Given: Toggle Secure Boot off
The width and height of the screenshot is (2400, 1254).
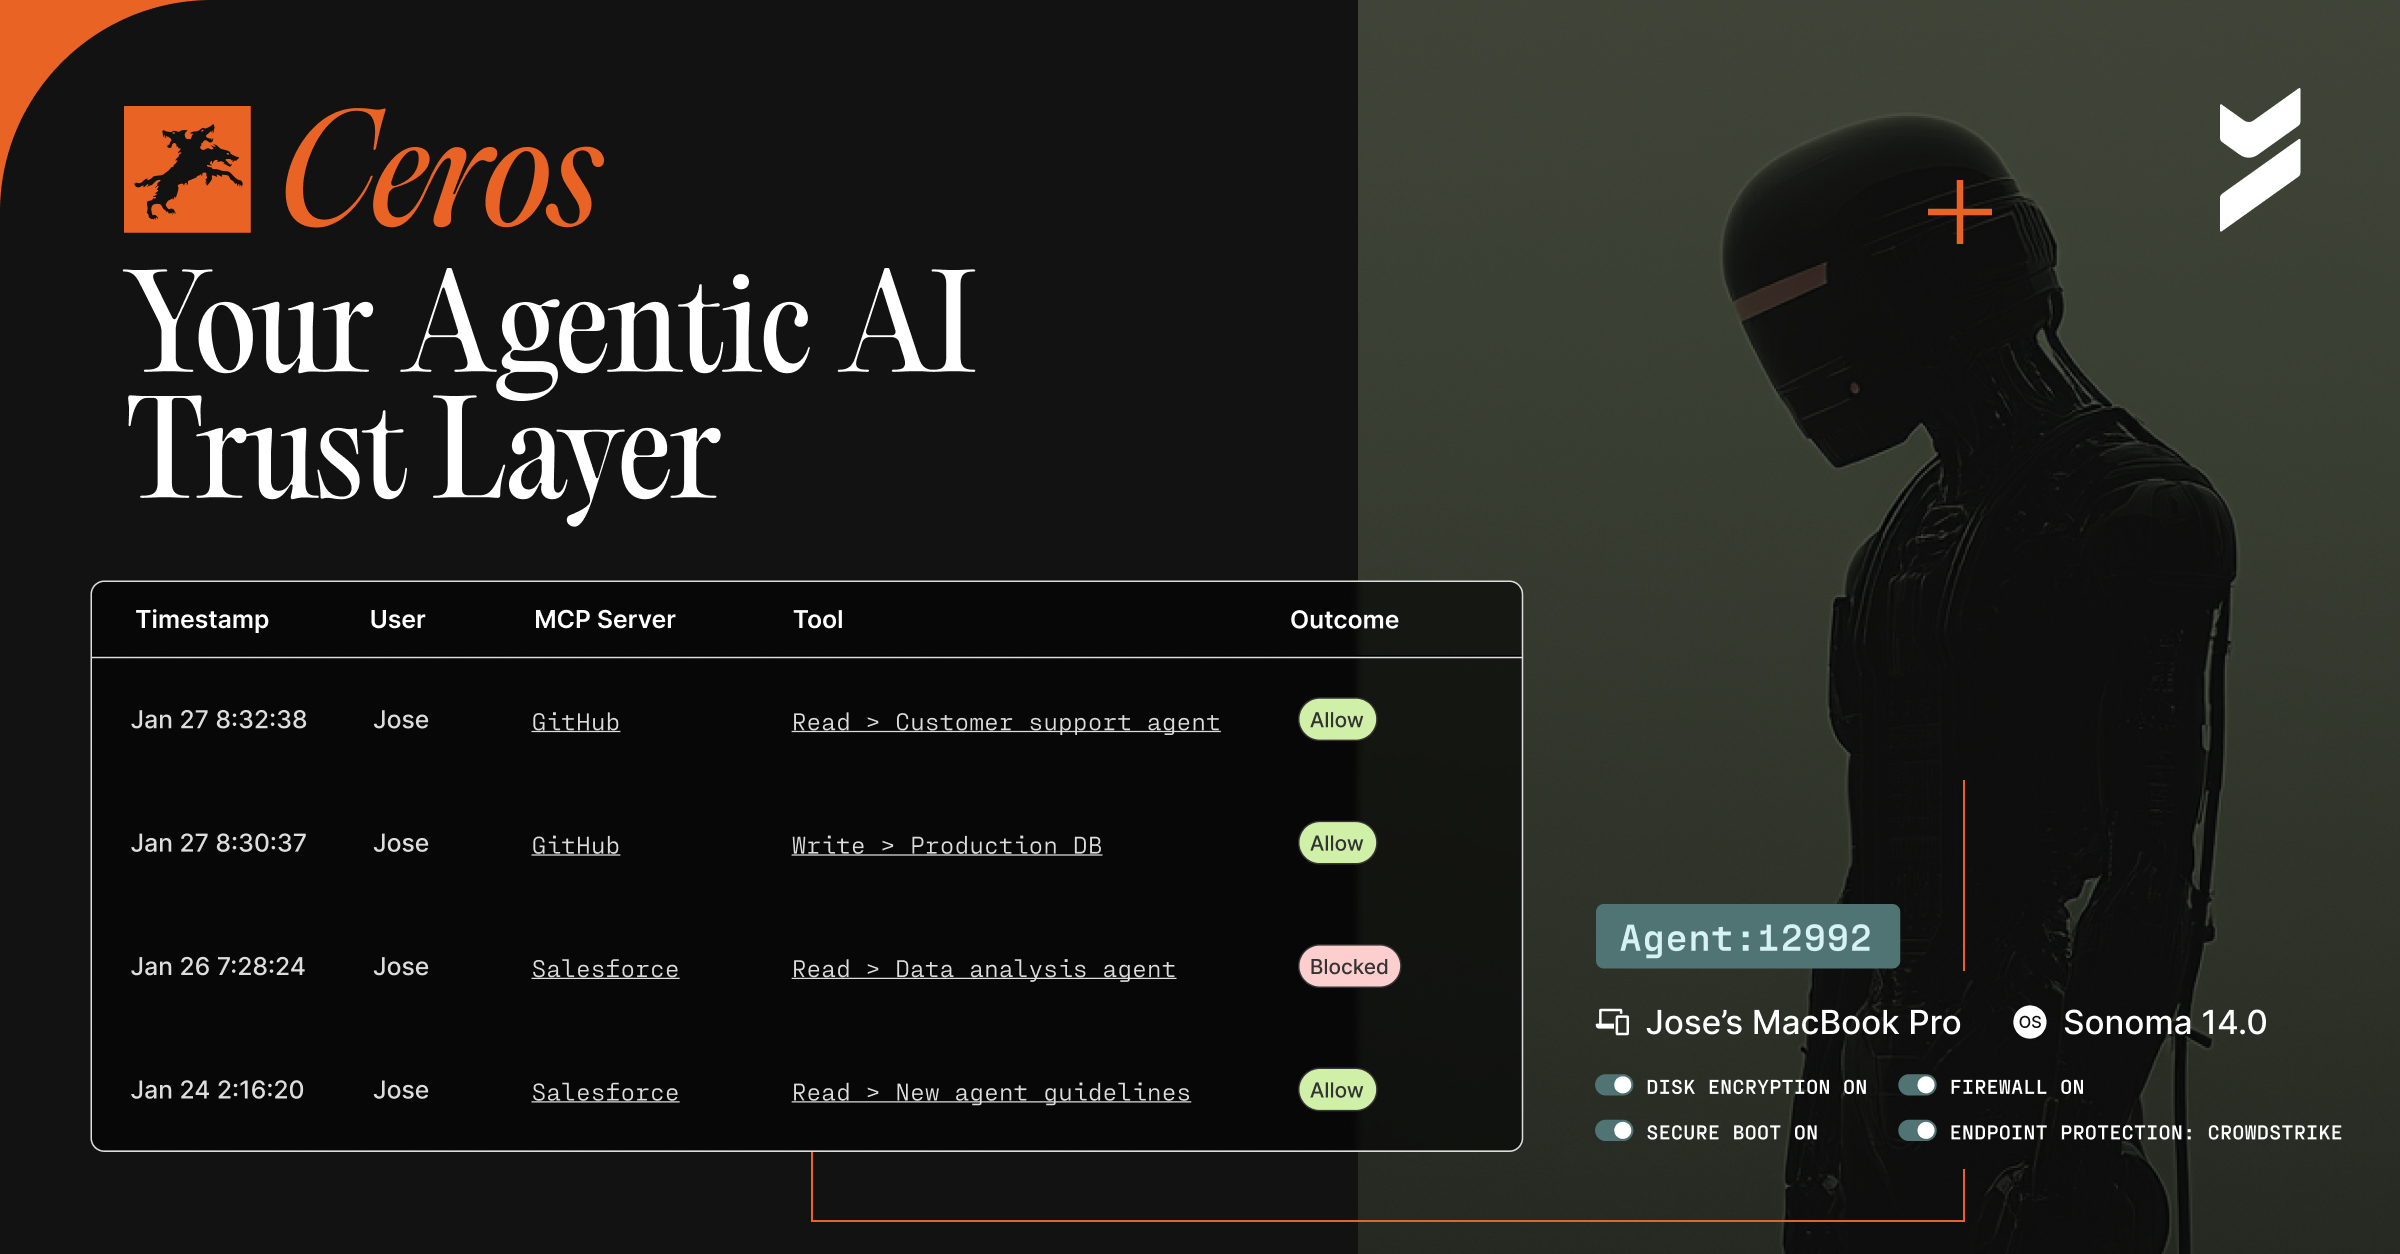Looking at the screenshot, I should click(x=1615, y=1131).
